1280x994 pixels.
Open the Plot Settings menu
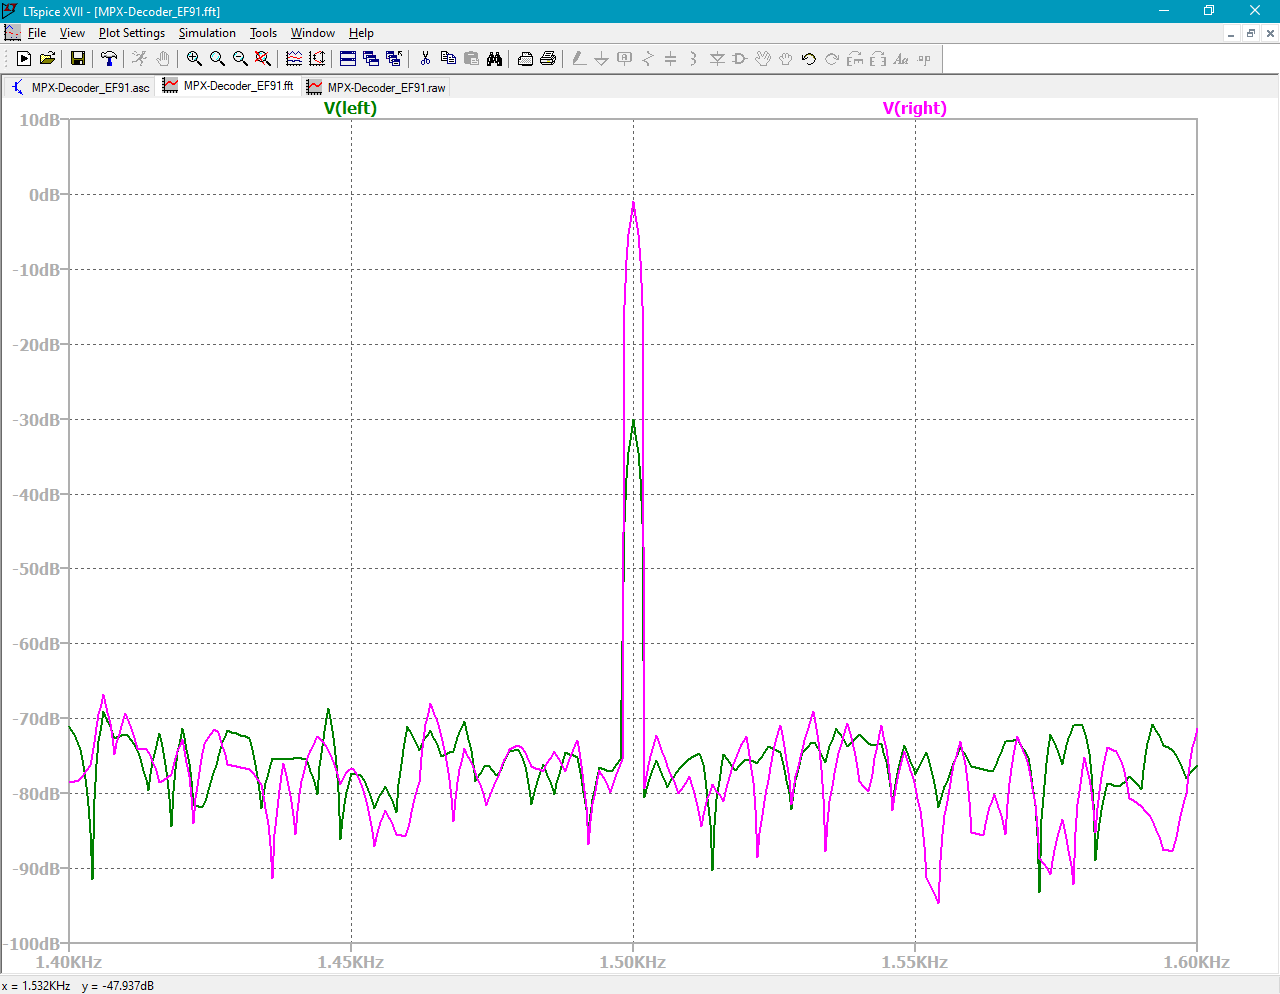tap(131, 33)
